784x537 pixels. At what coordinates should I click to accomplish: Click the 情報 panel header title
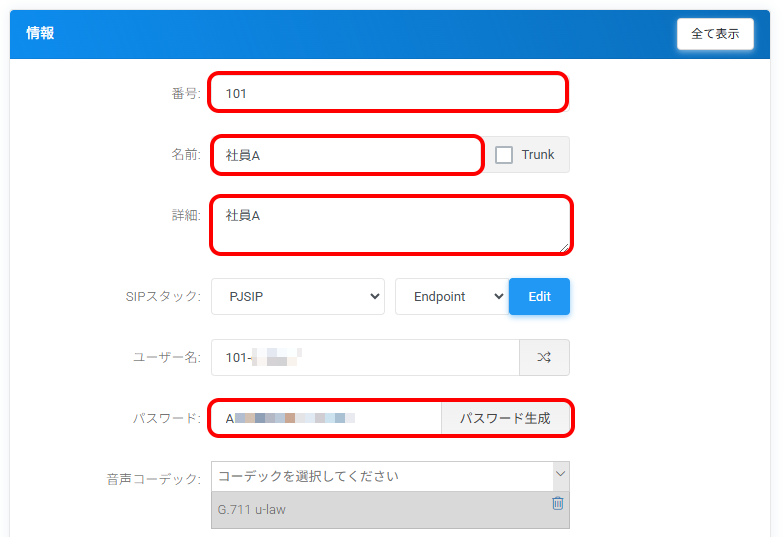click(40, 33)
